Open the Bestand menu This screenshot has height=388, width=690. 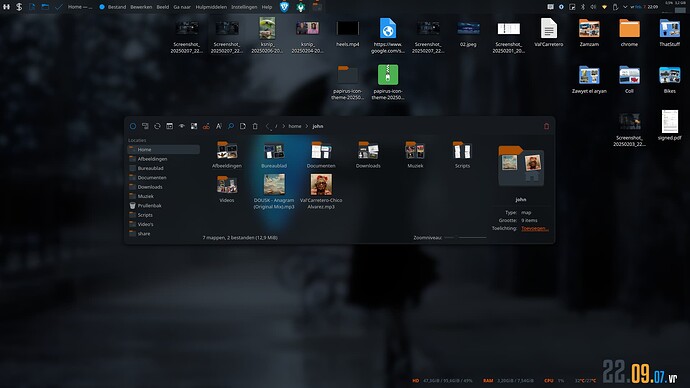click(117, 7)
